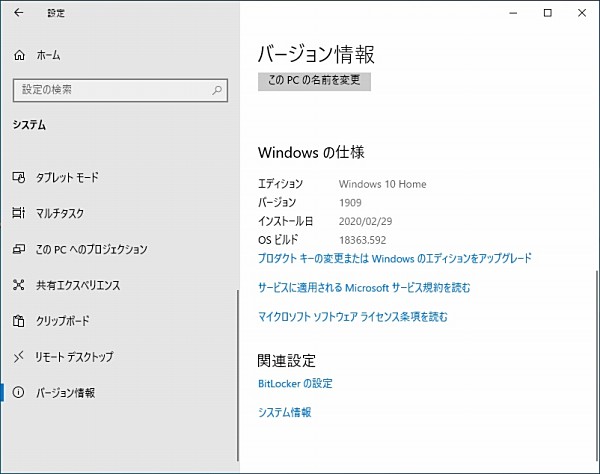Click この PC の名前を変更 button
The image size is (600, 474).
click(314, 81)
